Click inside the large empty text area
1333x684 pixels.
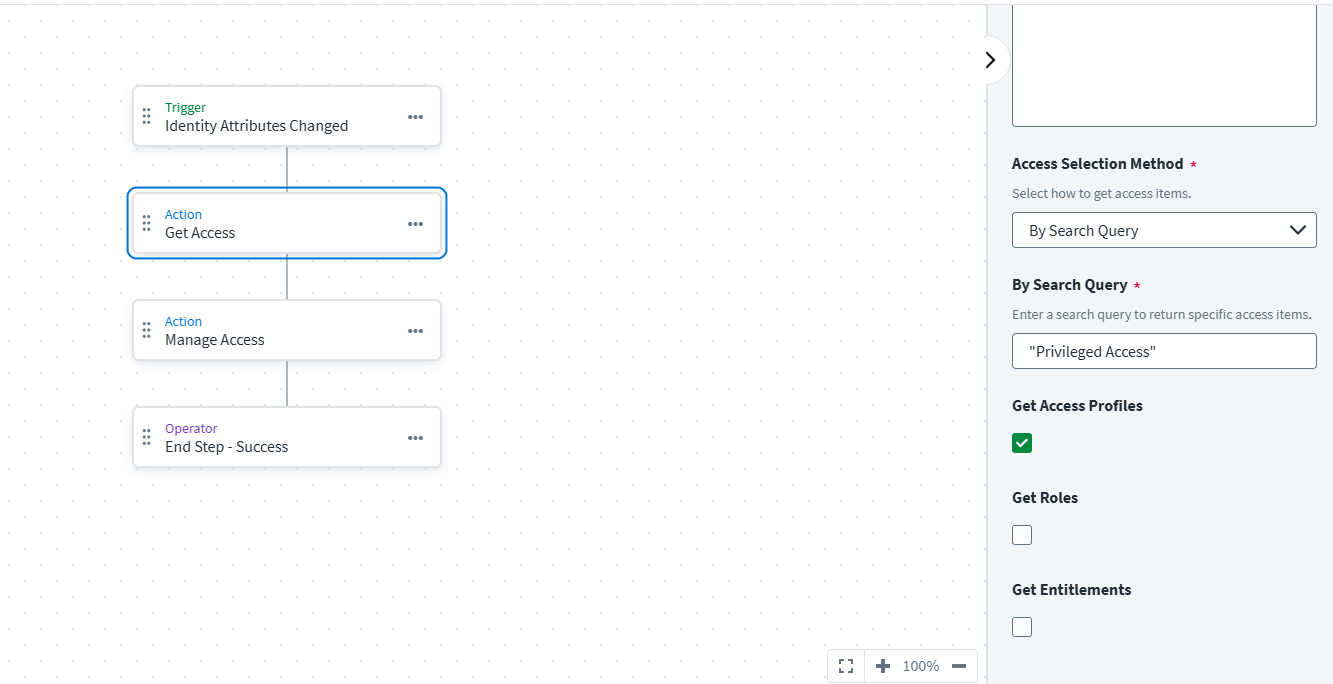point(1164,65)
